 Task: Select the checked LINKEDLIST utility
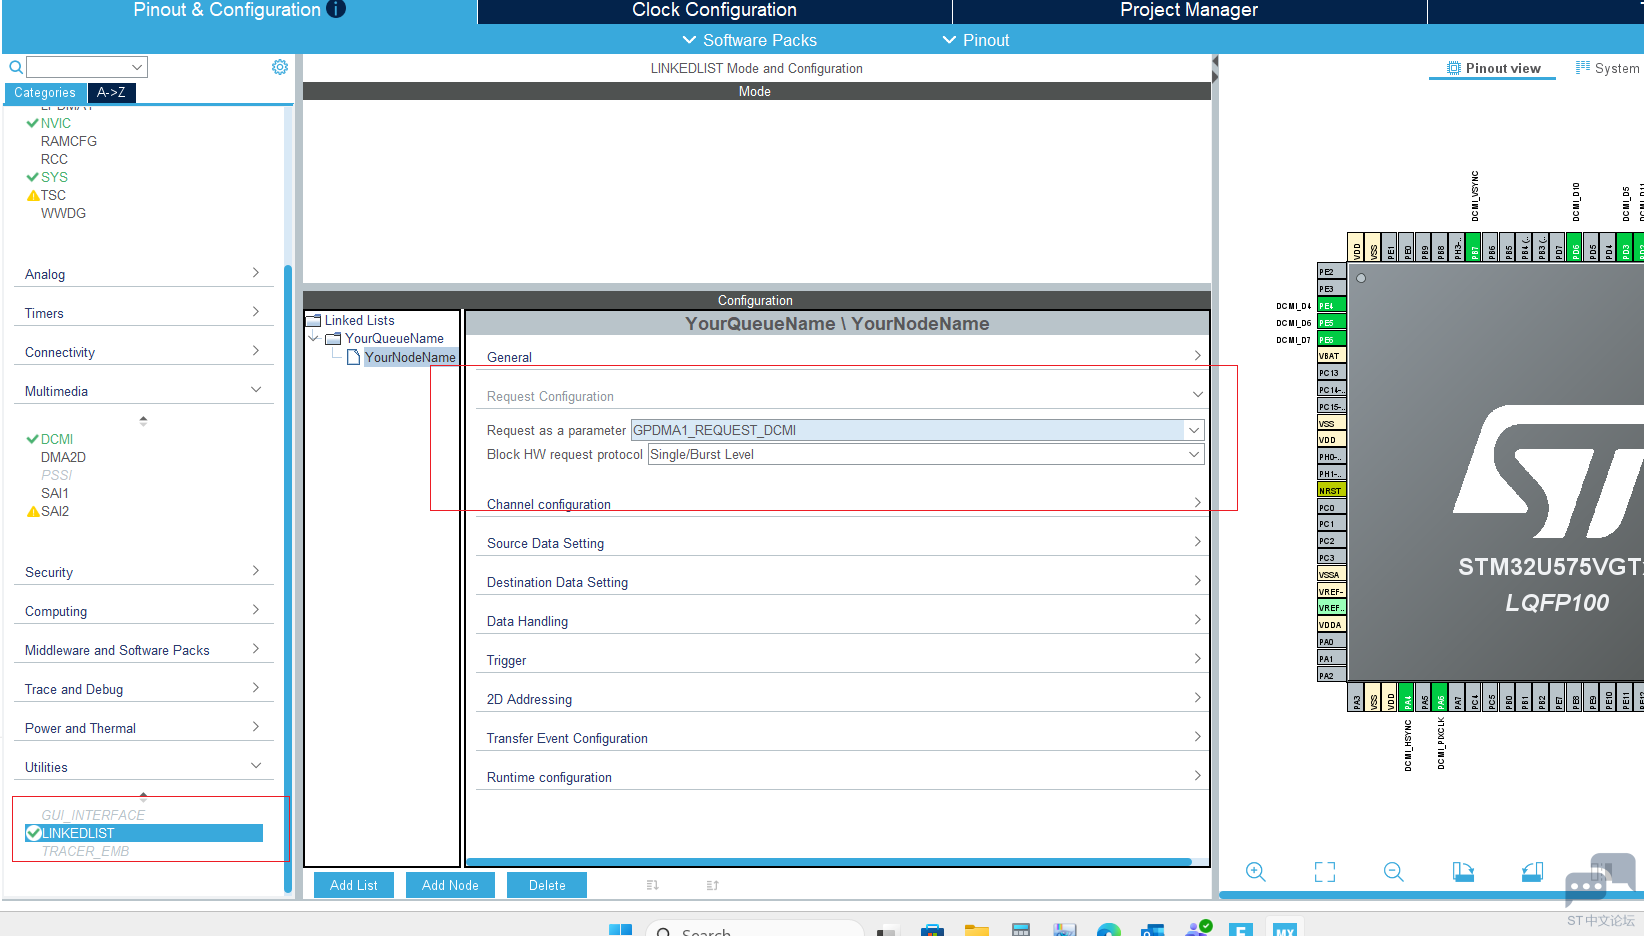(x=144, y=833)
